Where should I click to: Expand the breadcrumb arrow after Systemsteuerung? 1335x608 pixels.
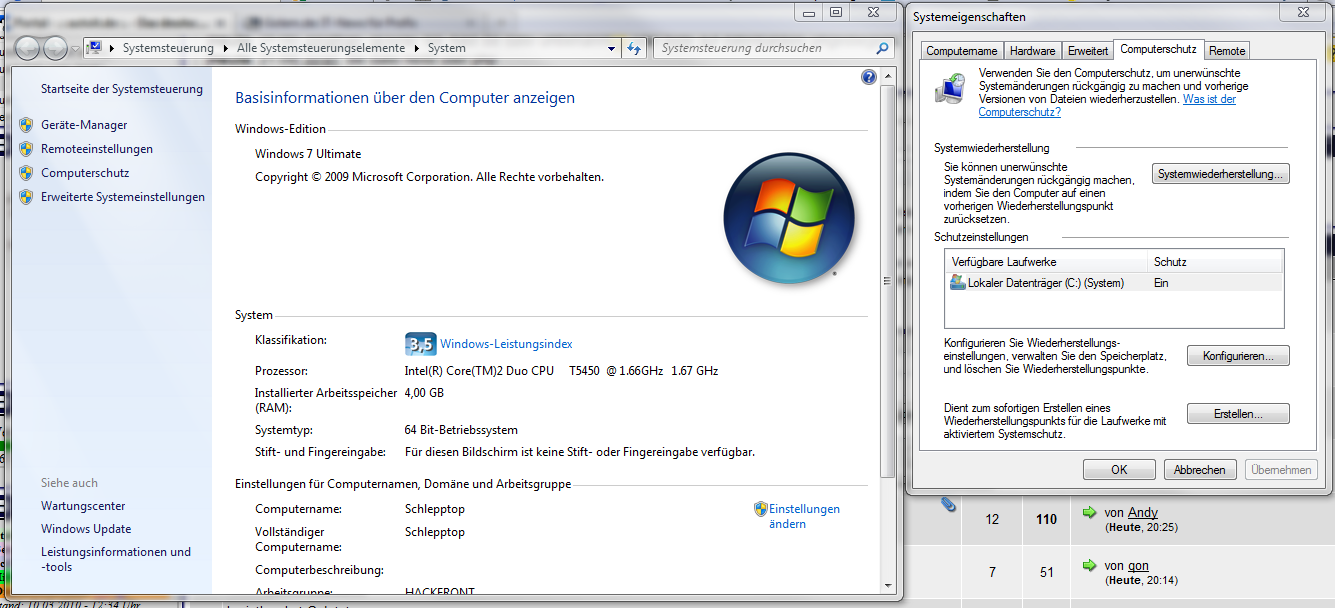(225, 48)
